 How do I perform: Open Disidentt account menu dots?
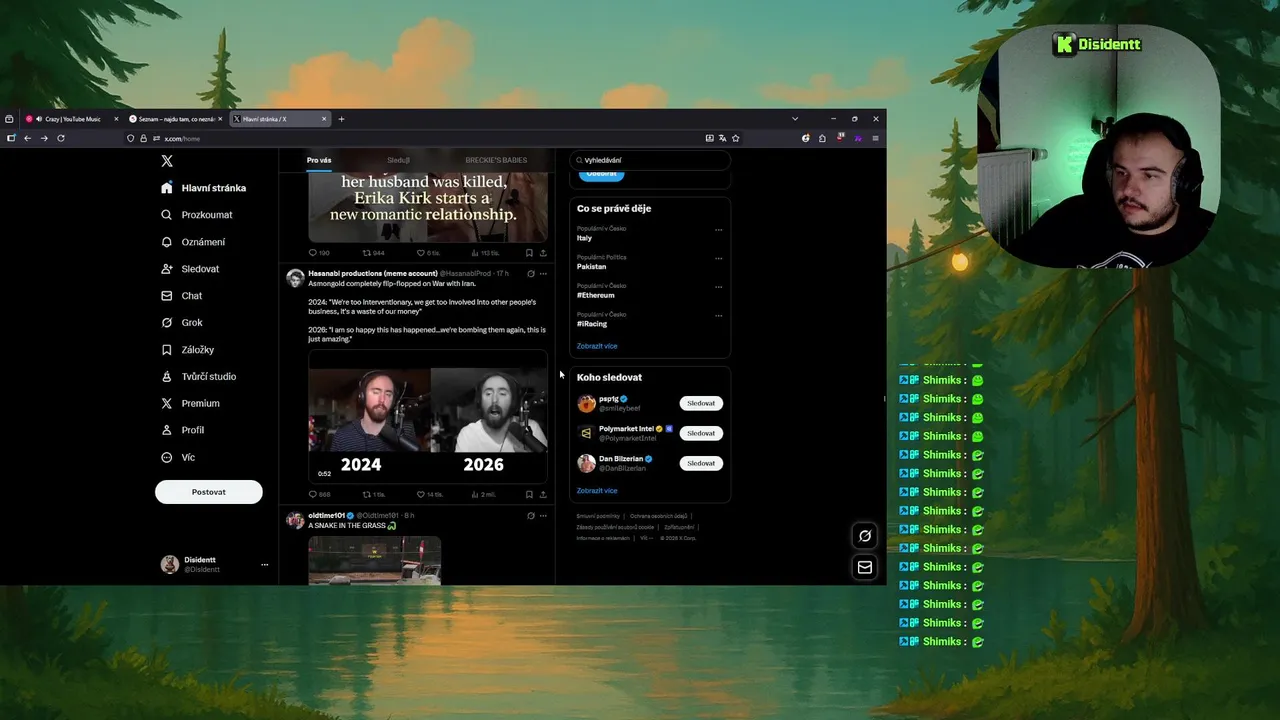pos(264,565)
